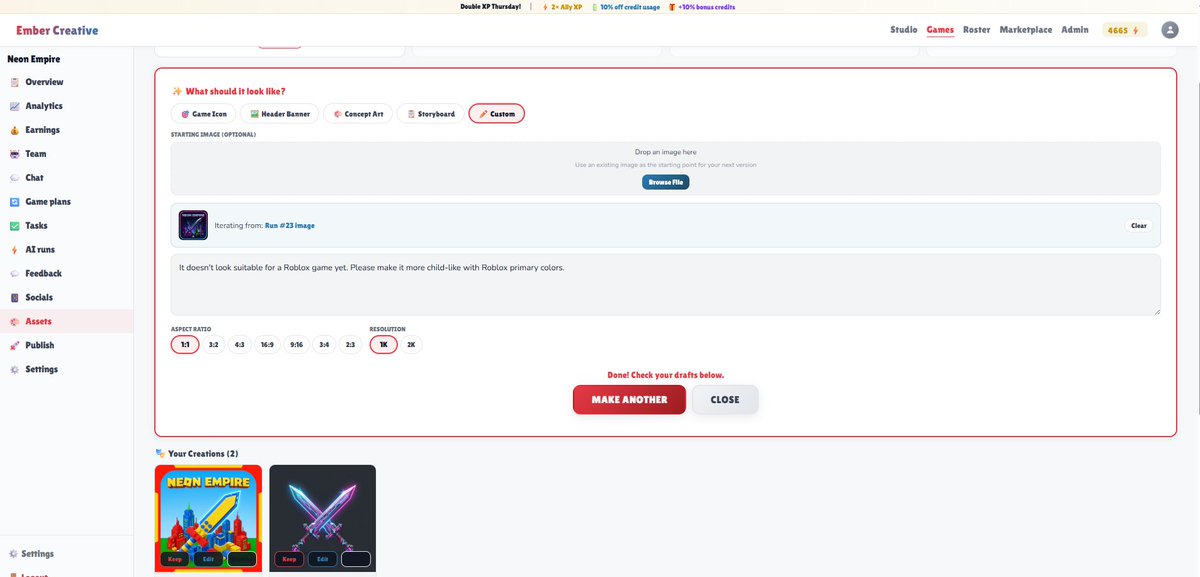Click the sparkle icon beside 'What should it look like?'
Screen dimensions: 1200x577
(x=177, y=91)
